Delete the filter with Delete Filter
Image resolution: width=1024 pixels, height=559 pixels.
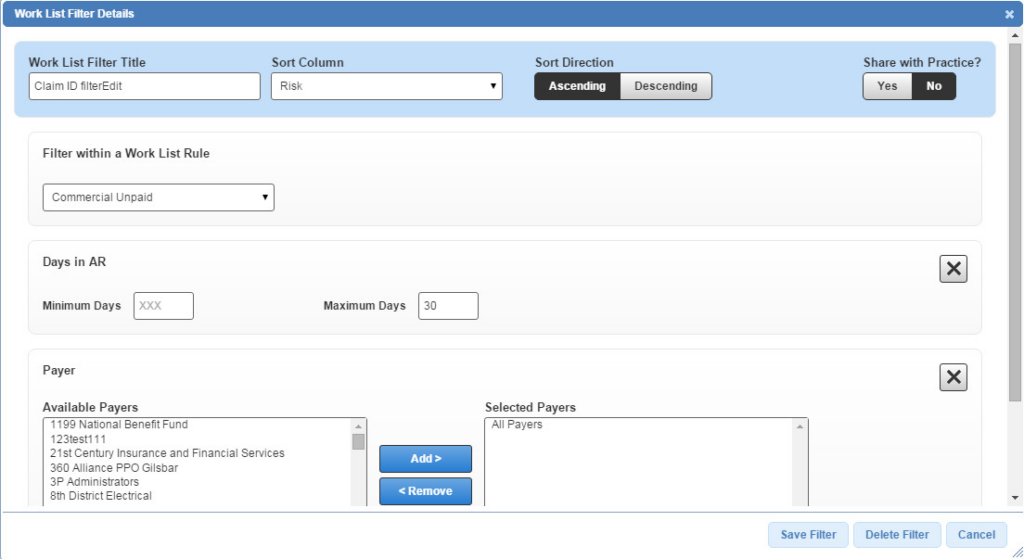pyautogui.click(x=897, y=535)
